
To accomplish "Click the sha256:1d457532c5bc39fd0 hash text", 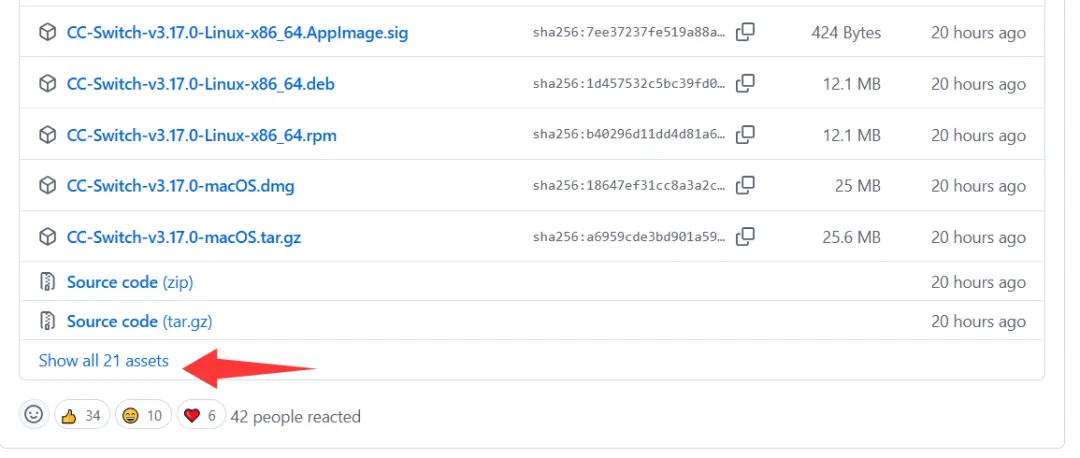I will click(x=629, y=84).
